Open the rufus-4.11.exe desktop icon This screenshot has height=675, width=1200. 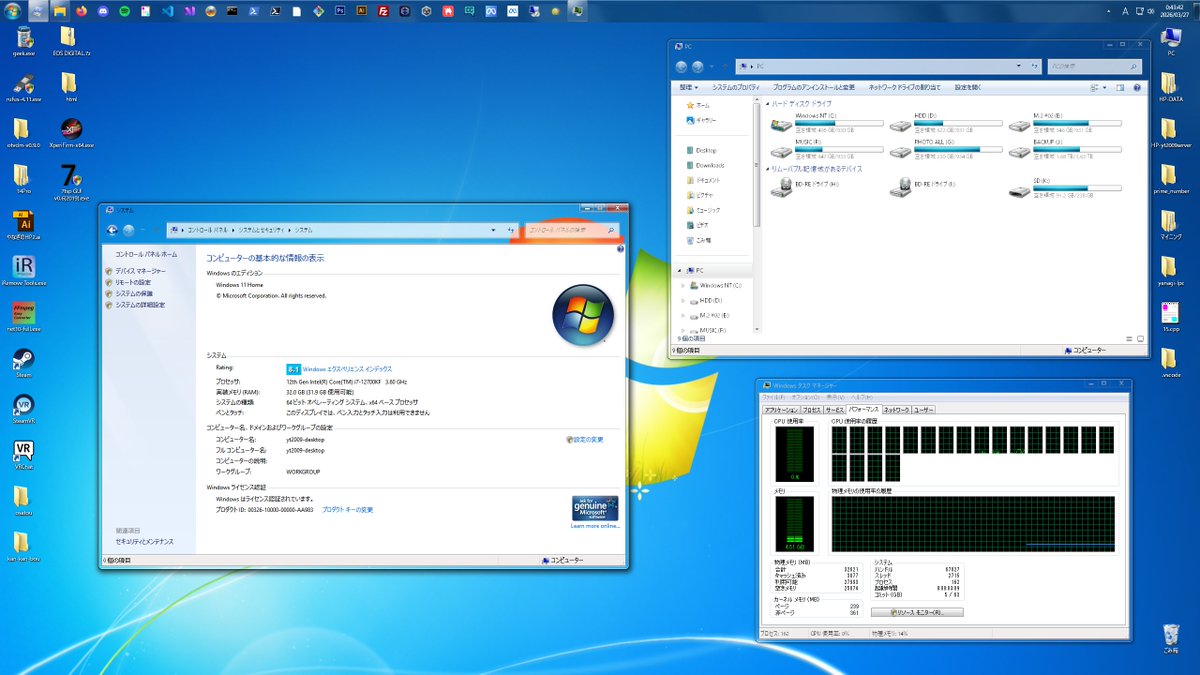22,87
